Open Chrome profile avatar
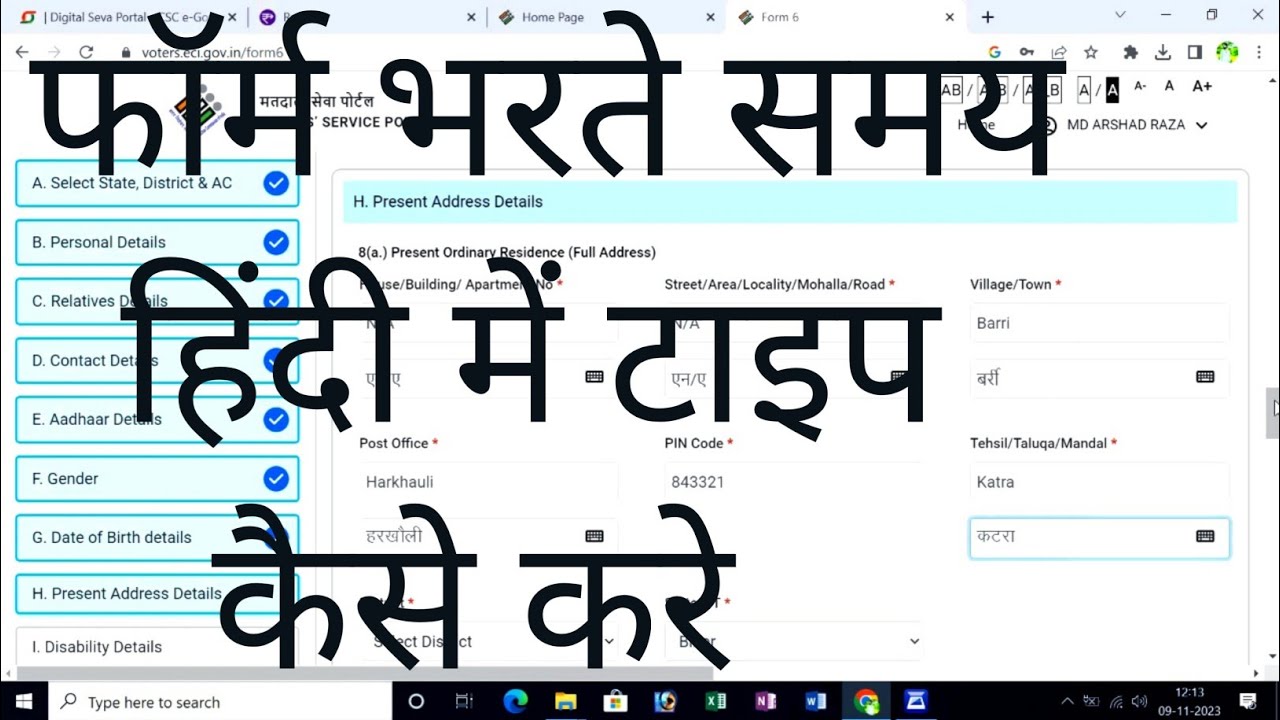The height and width of the screenshot is (720, 1280). 1227,52
